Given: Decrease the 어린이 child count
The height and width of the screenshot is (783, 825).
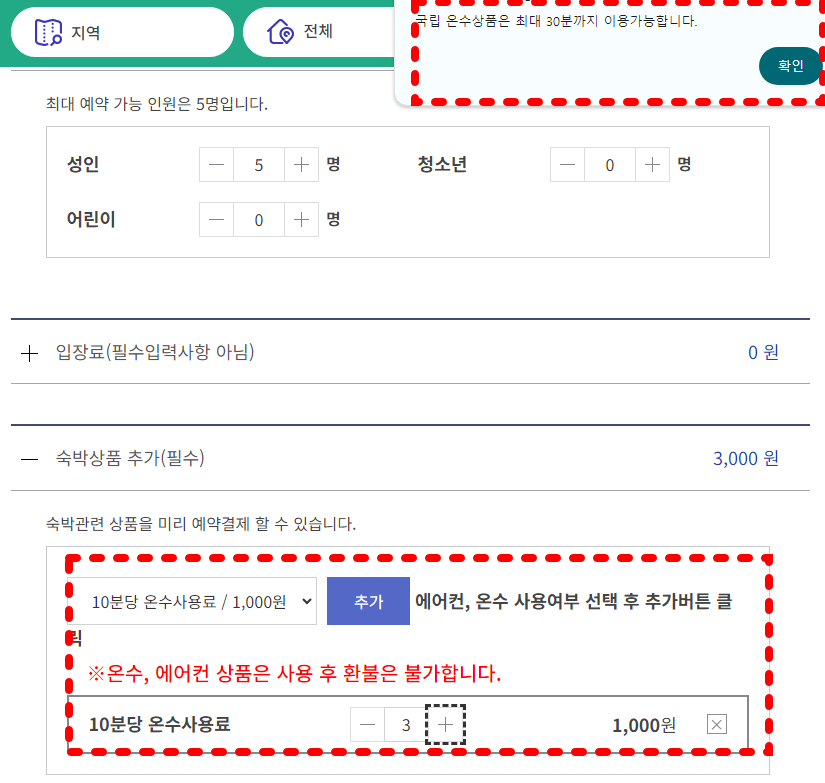Looking at the screenshot, I should [x=216, y=219].
